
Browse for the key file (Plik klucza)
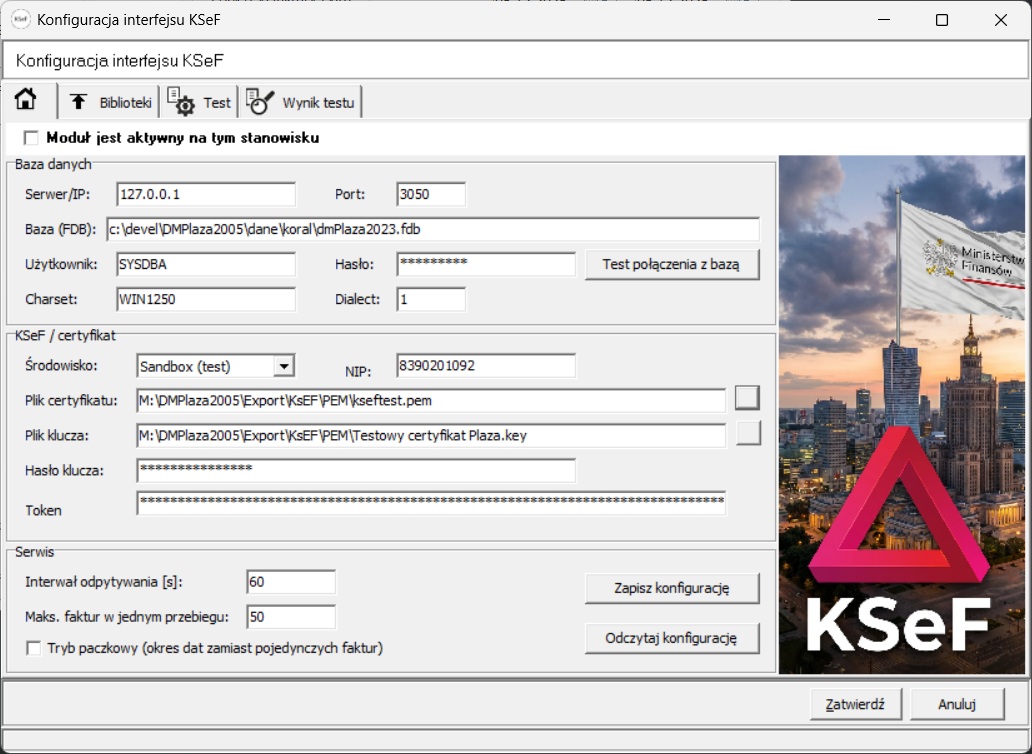coord(748,432)
